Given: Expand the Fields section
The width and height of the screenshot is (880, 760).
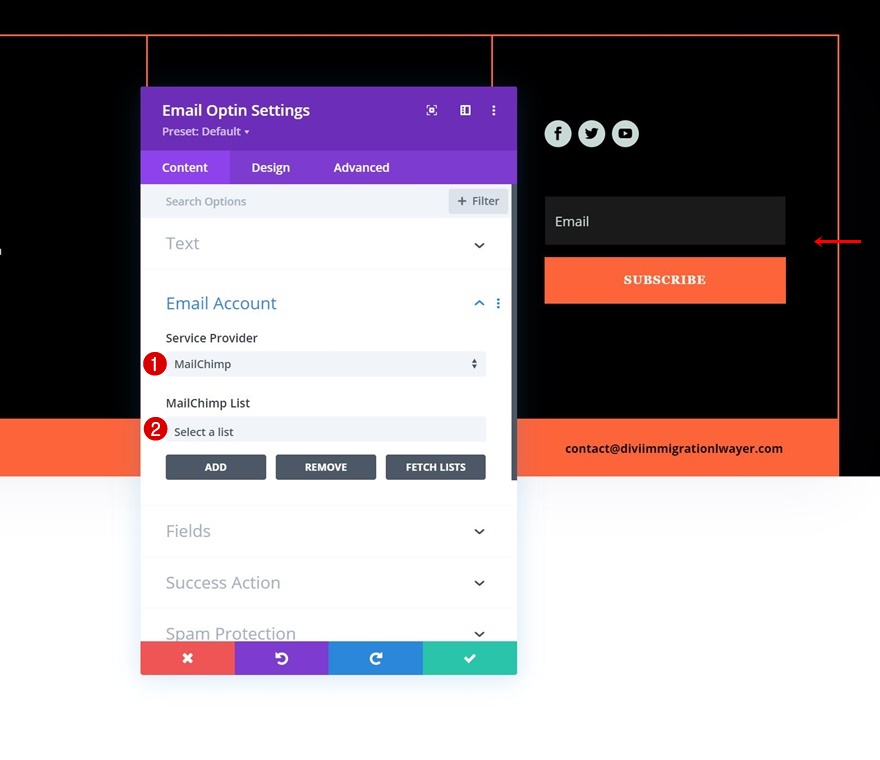Looking at the screenshot, I should [479, 532].
